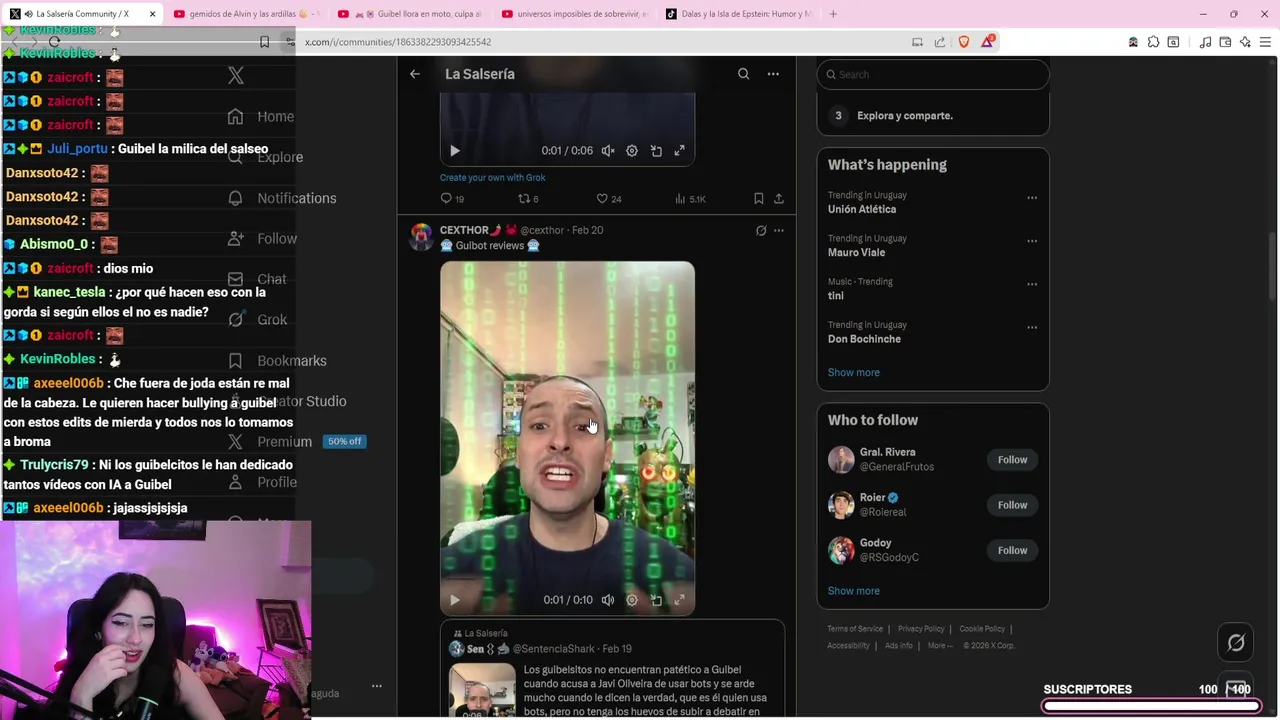Open more options for tini trend
The width and height of the screenshot is (1280, 720).
pyautogui.click(x=1032, y=284)
